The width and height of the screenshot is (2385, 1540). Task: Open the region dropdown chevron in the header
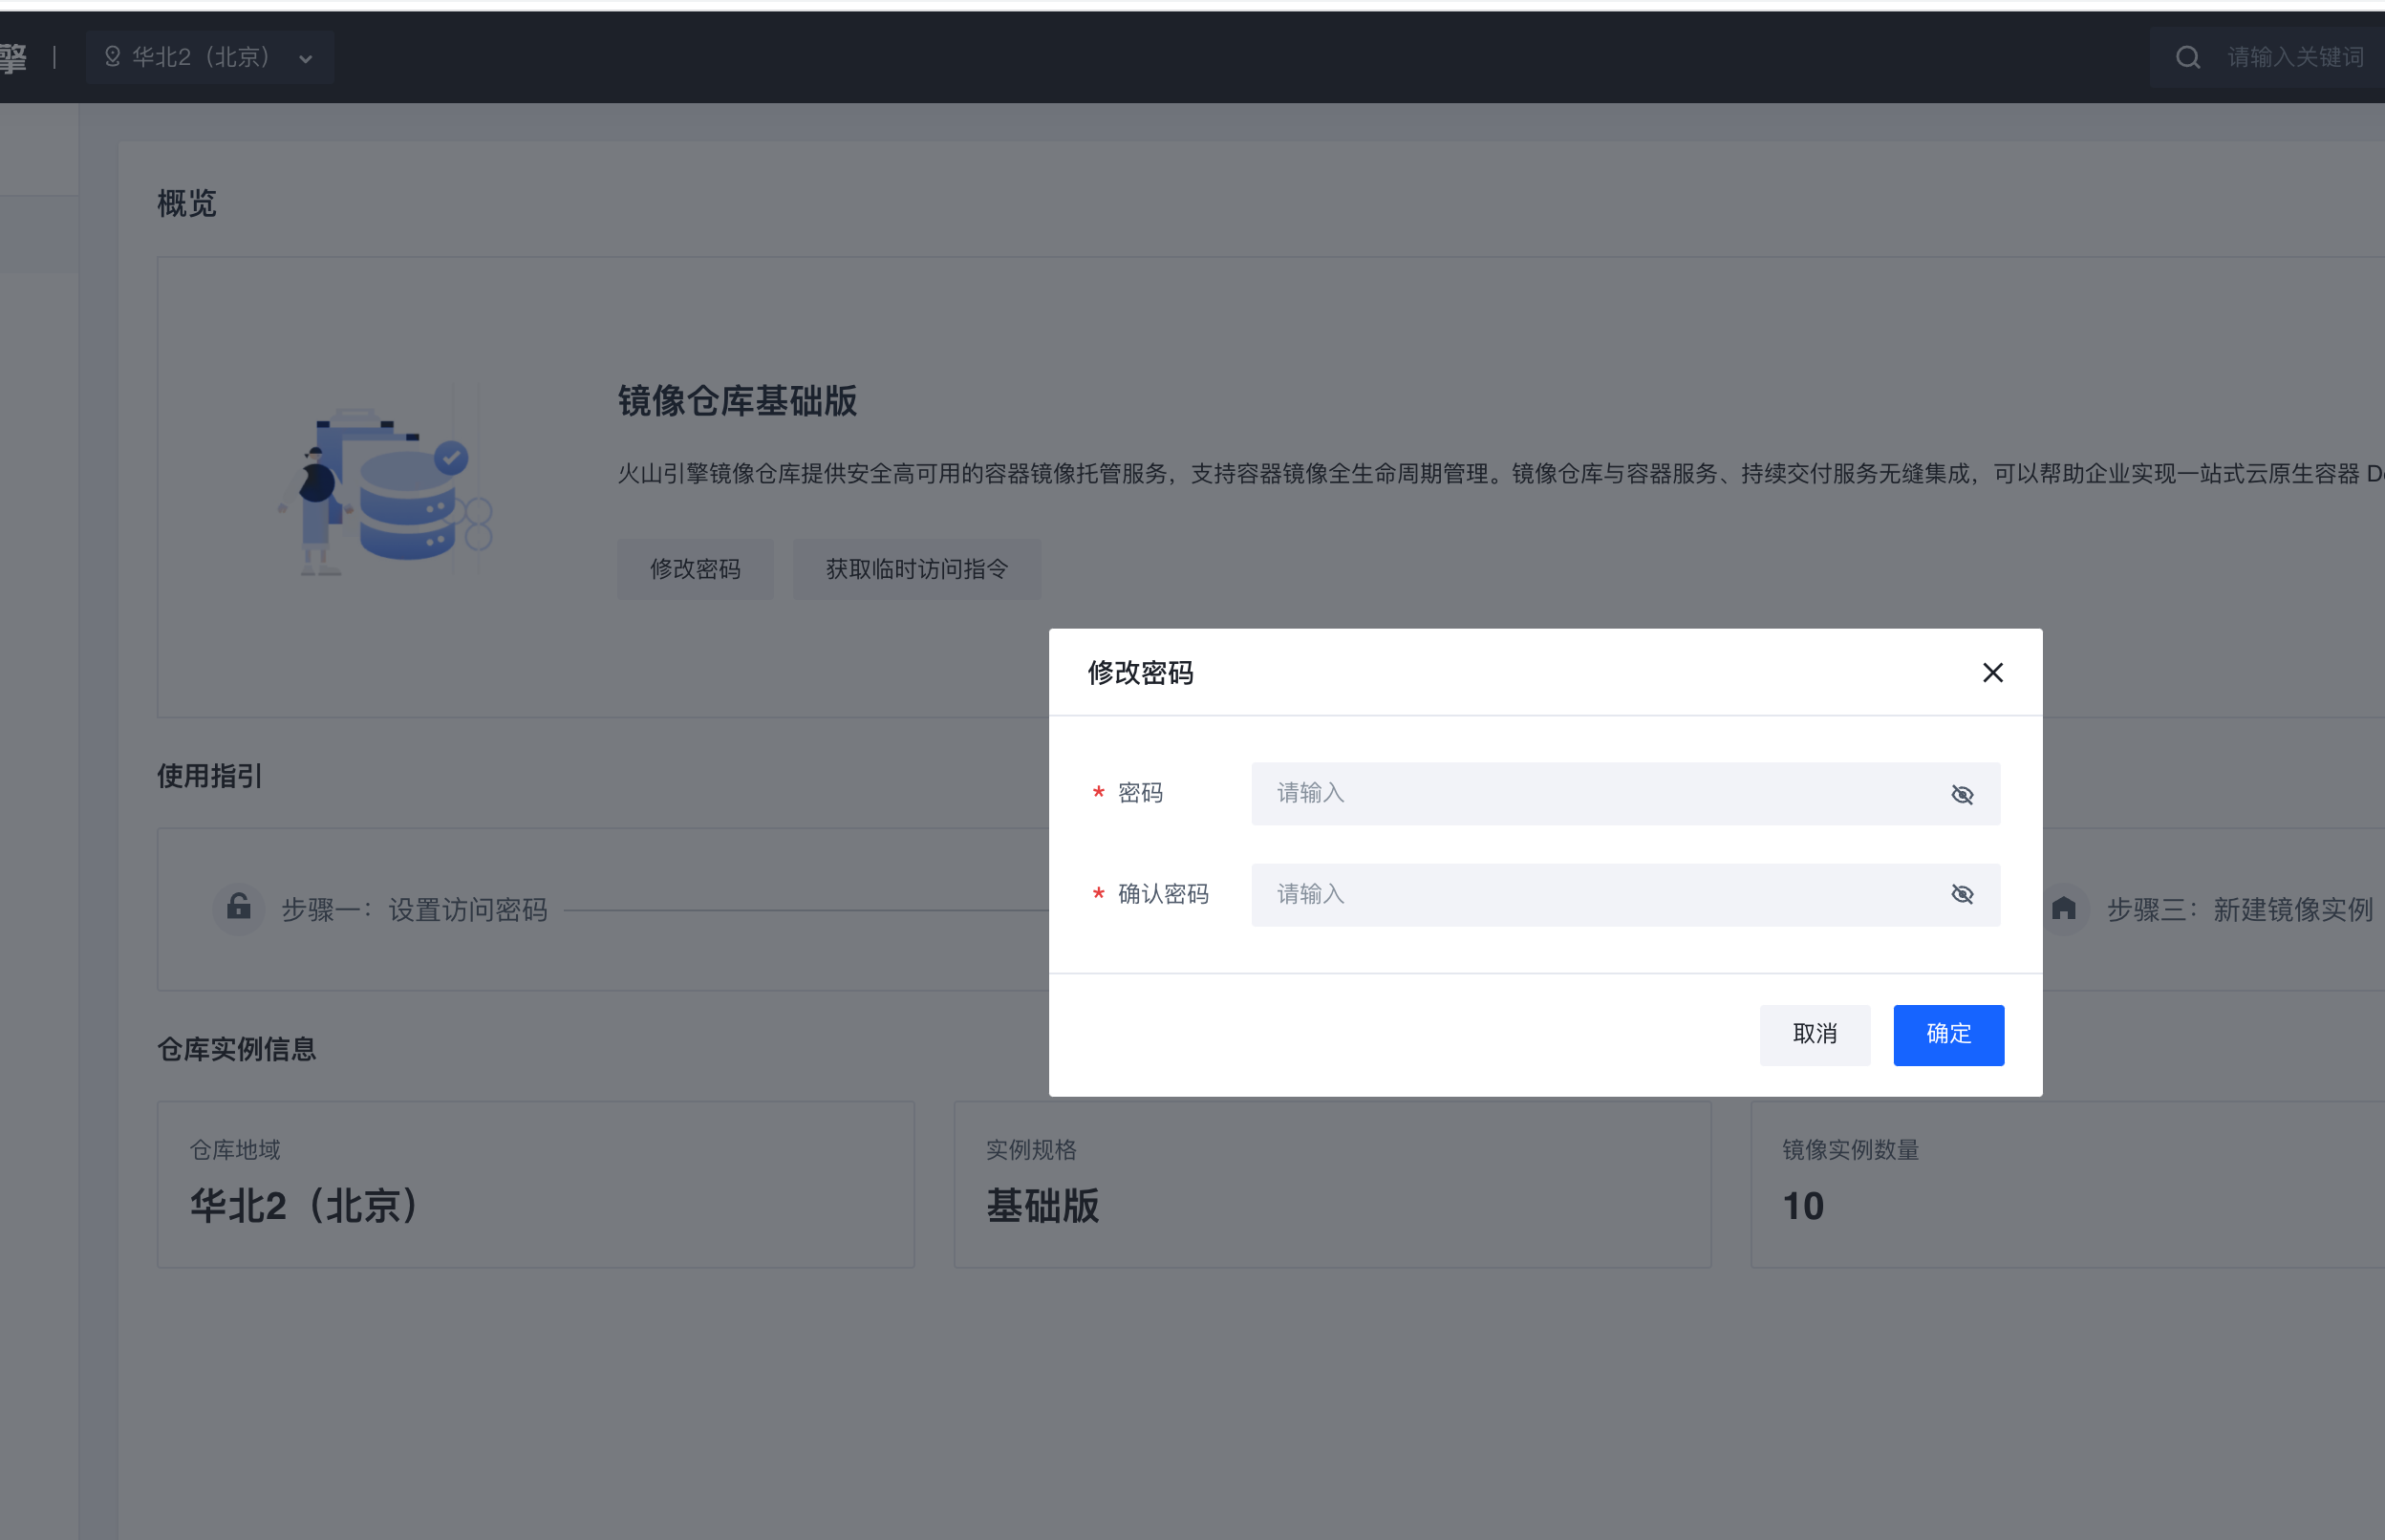tap(306, 57)
